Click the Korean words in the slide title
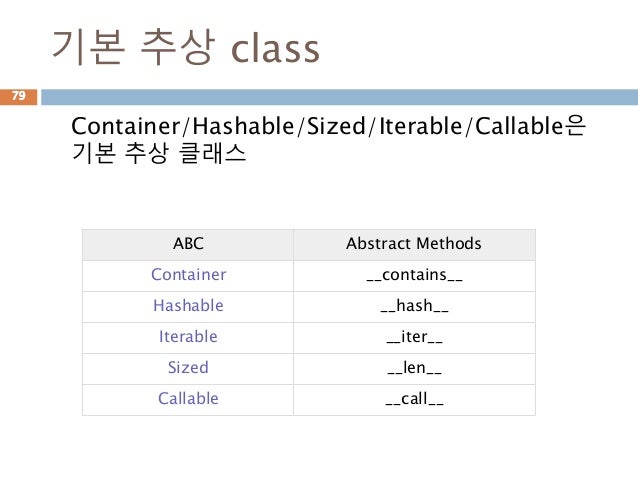This screenshot has width=638, height=479. pos(131,47)
